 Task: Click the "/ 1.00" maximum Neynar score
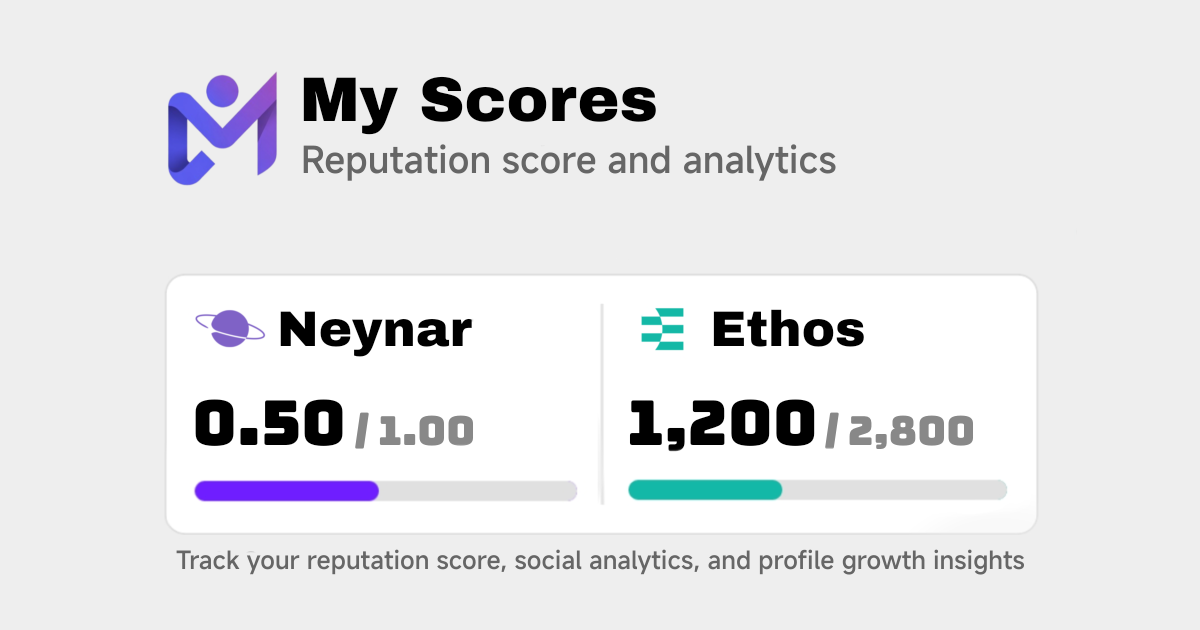[x=414, y=431]
